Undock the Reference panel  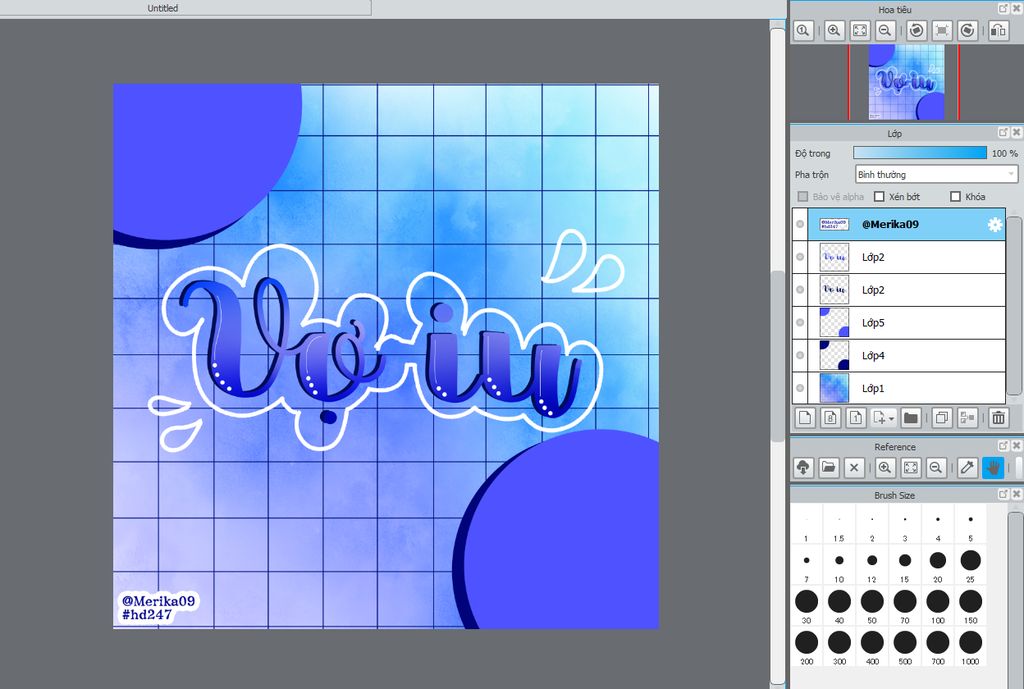pyautogui.click(x=1004, y=446)
